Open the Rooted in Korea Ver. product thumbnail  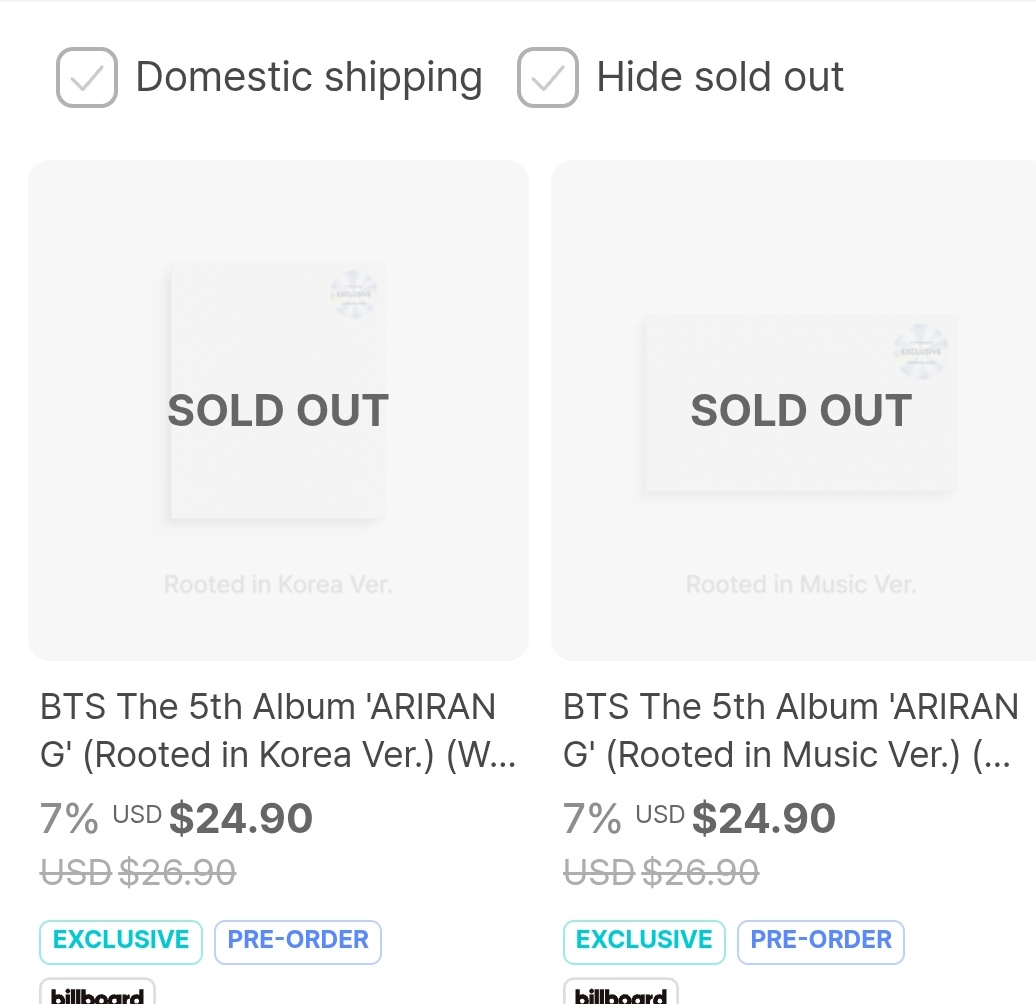[278, 410]
